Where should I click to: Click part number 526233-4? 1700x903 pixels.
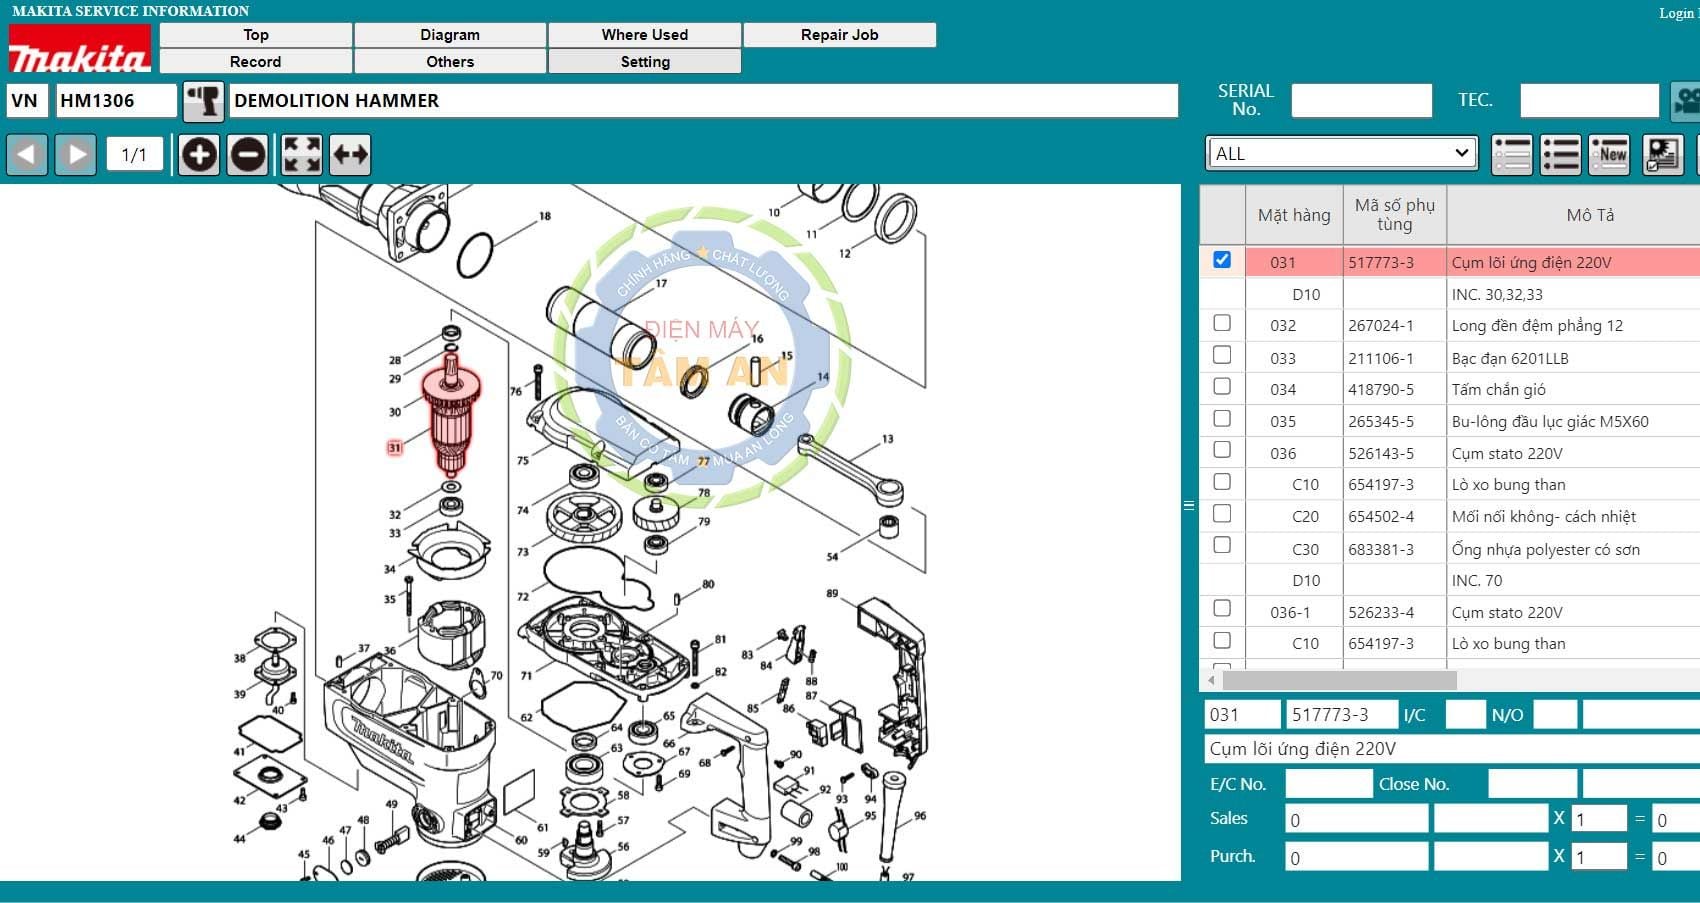[1381, 612]
